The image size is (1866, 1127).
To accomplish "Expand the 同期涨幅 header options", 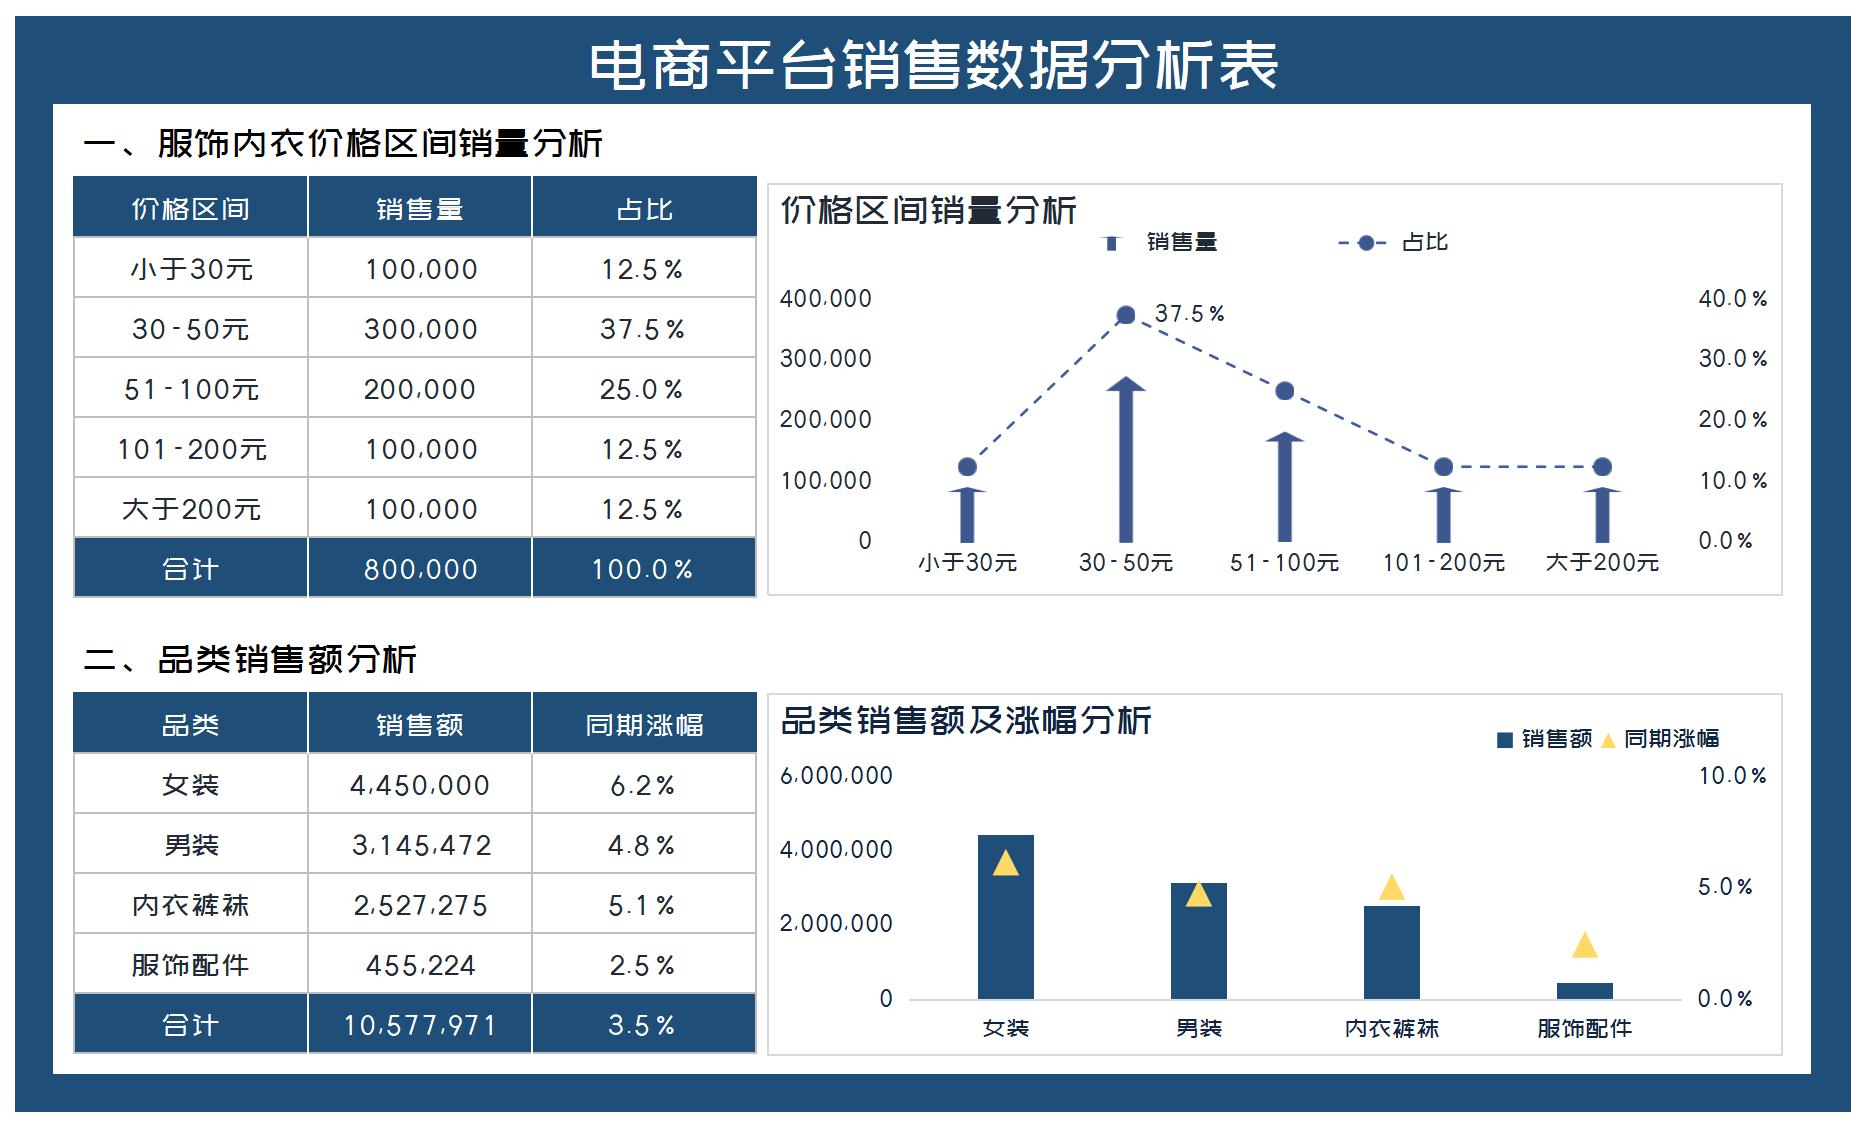I will [x=644, y=726].
